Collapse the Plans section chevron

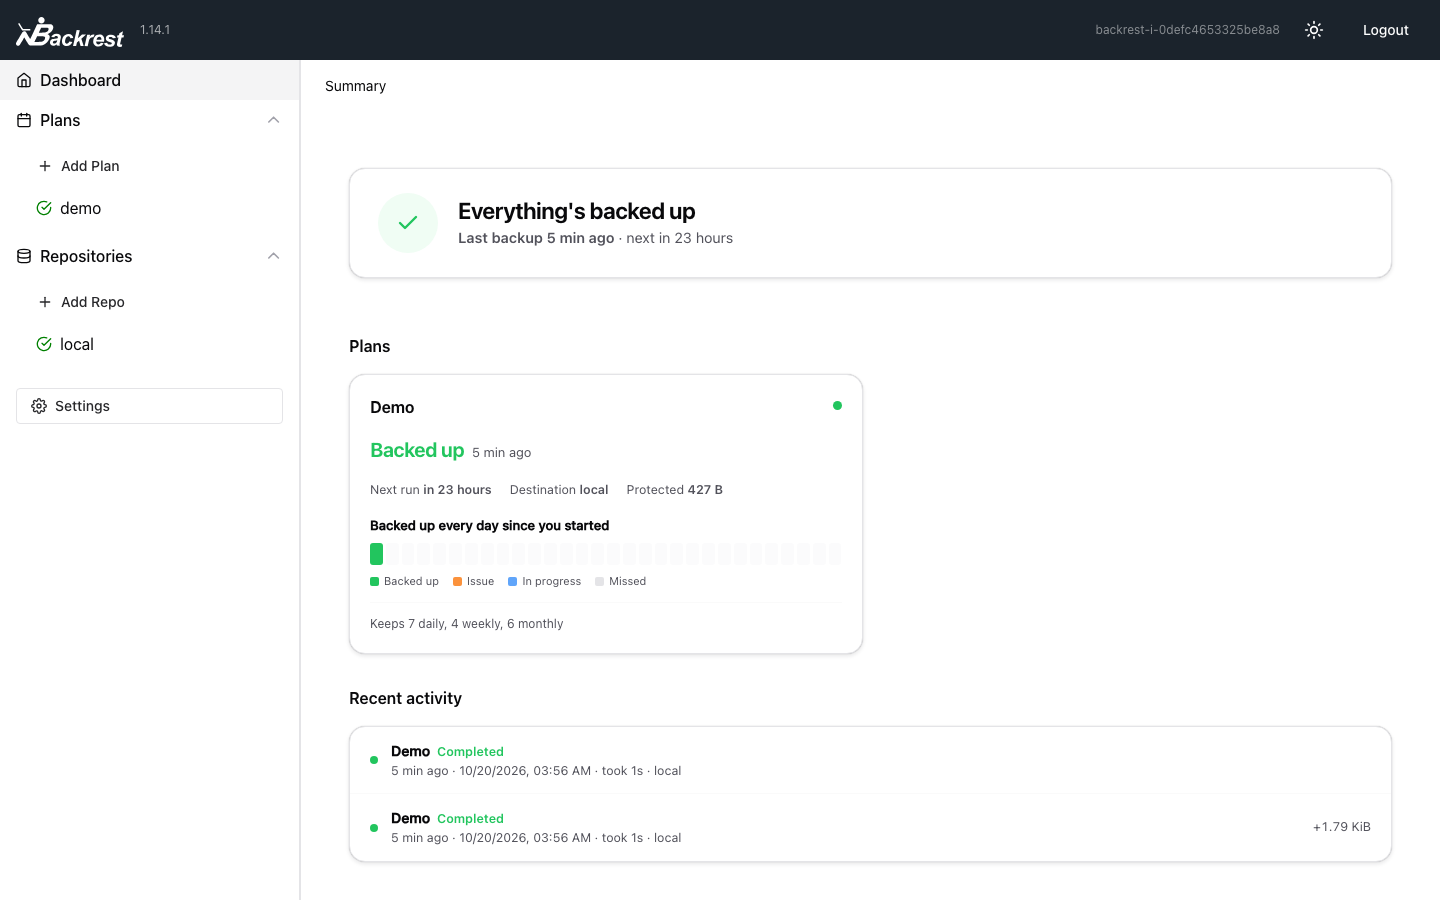click(x=273, y=120)
